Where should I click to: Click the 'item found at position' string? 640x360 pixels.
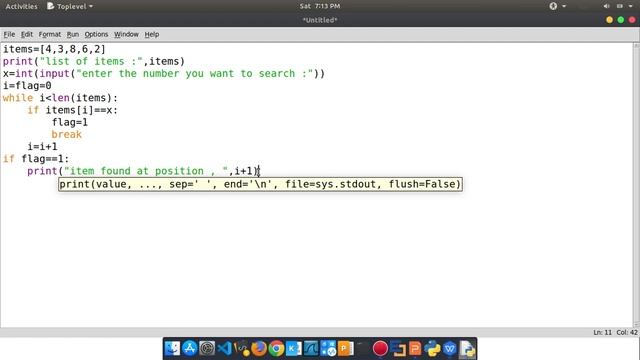pos(146,171)
